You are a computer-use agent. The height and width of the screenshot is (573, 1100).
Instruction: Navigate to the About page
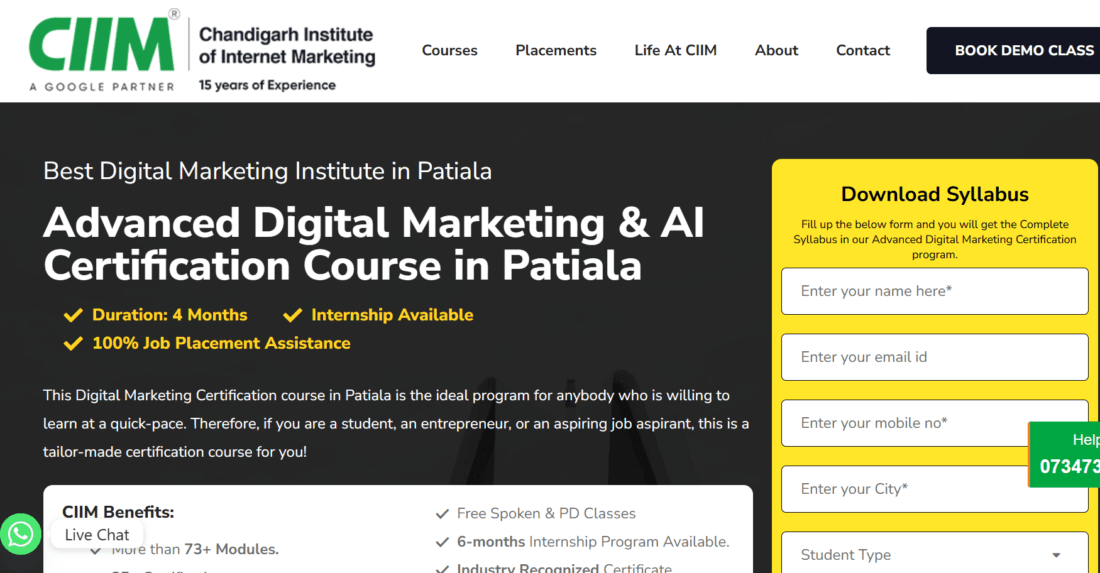point(776,50)
